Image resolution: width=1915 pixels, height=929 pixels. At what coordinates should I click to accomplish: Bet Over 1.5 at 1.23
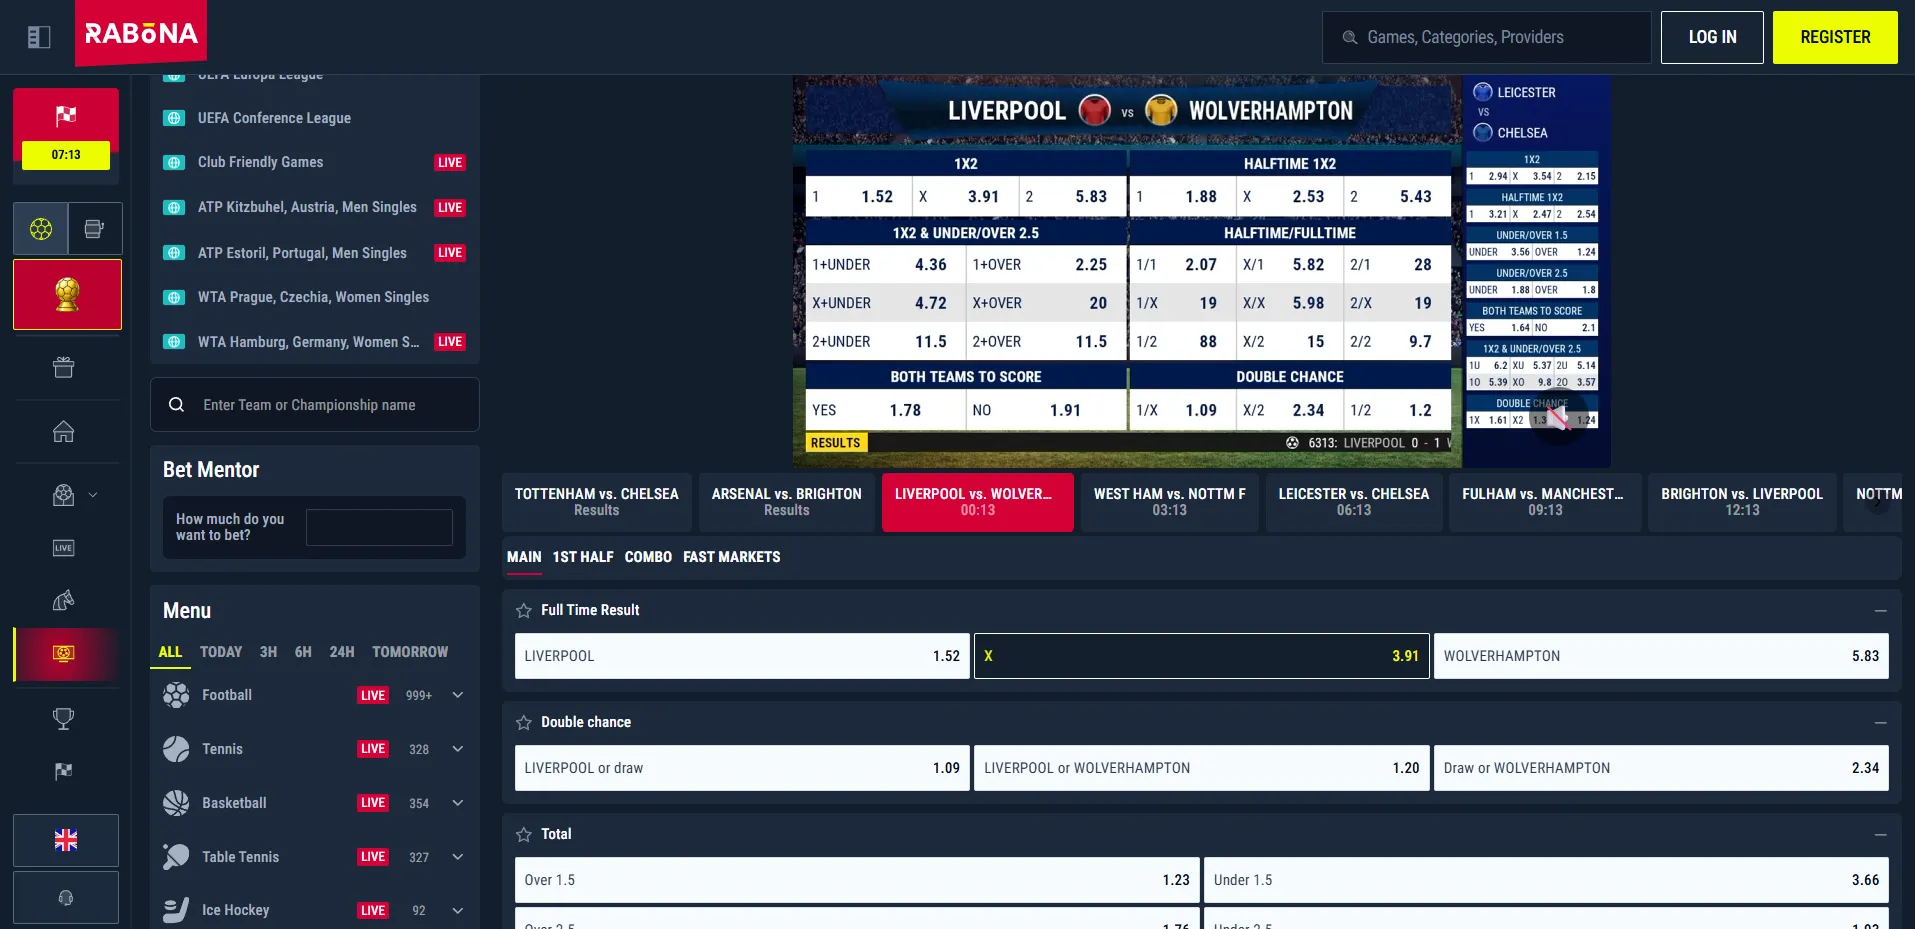[857, 880]
